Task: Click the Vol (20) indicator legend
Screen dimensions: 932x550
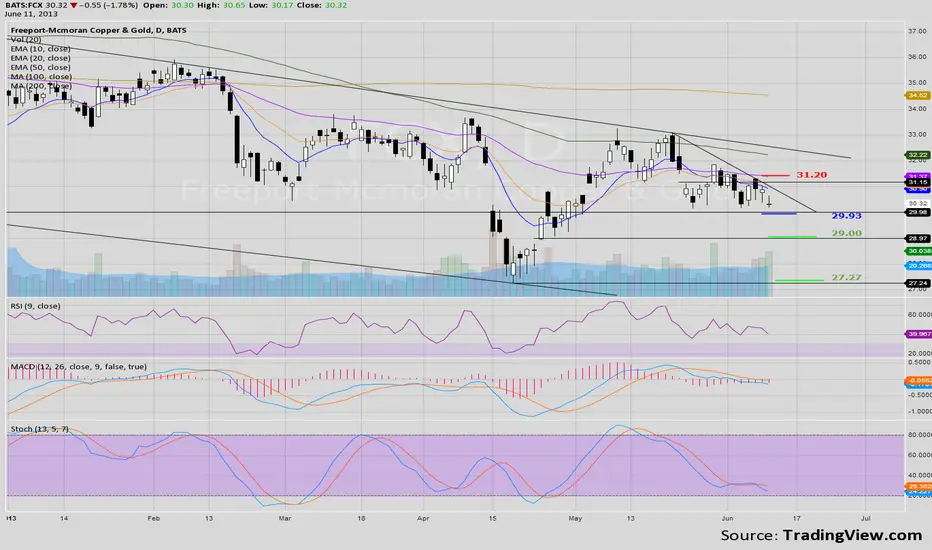Action: point(26,39)
